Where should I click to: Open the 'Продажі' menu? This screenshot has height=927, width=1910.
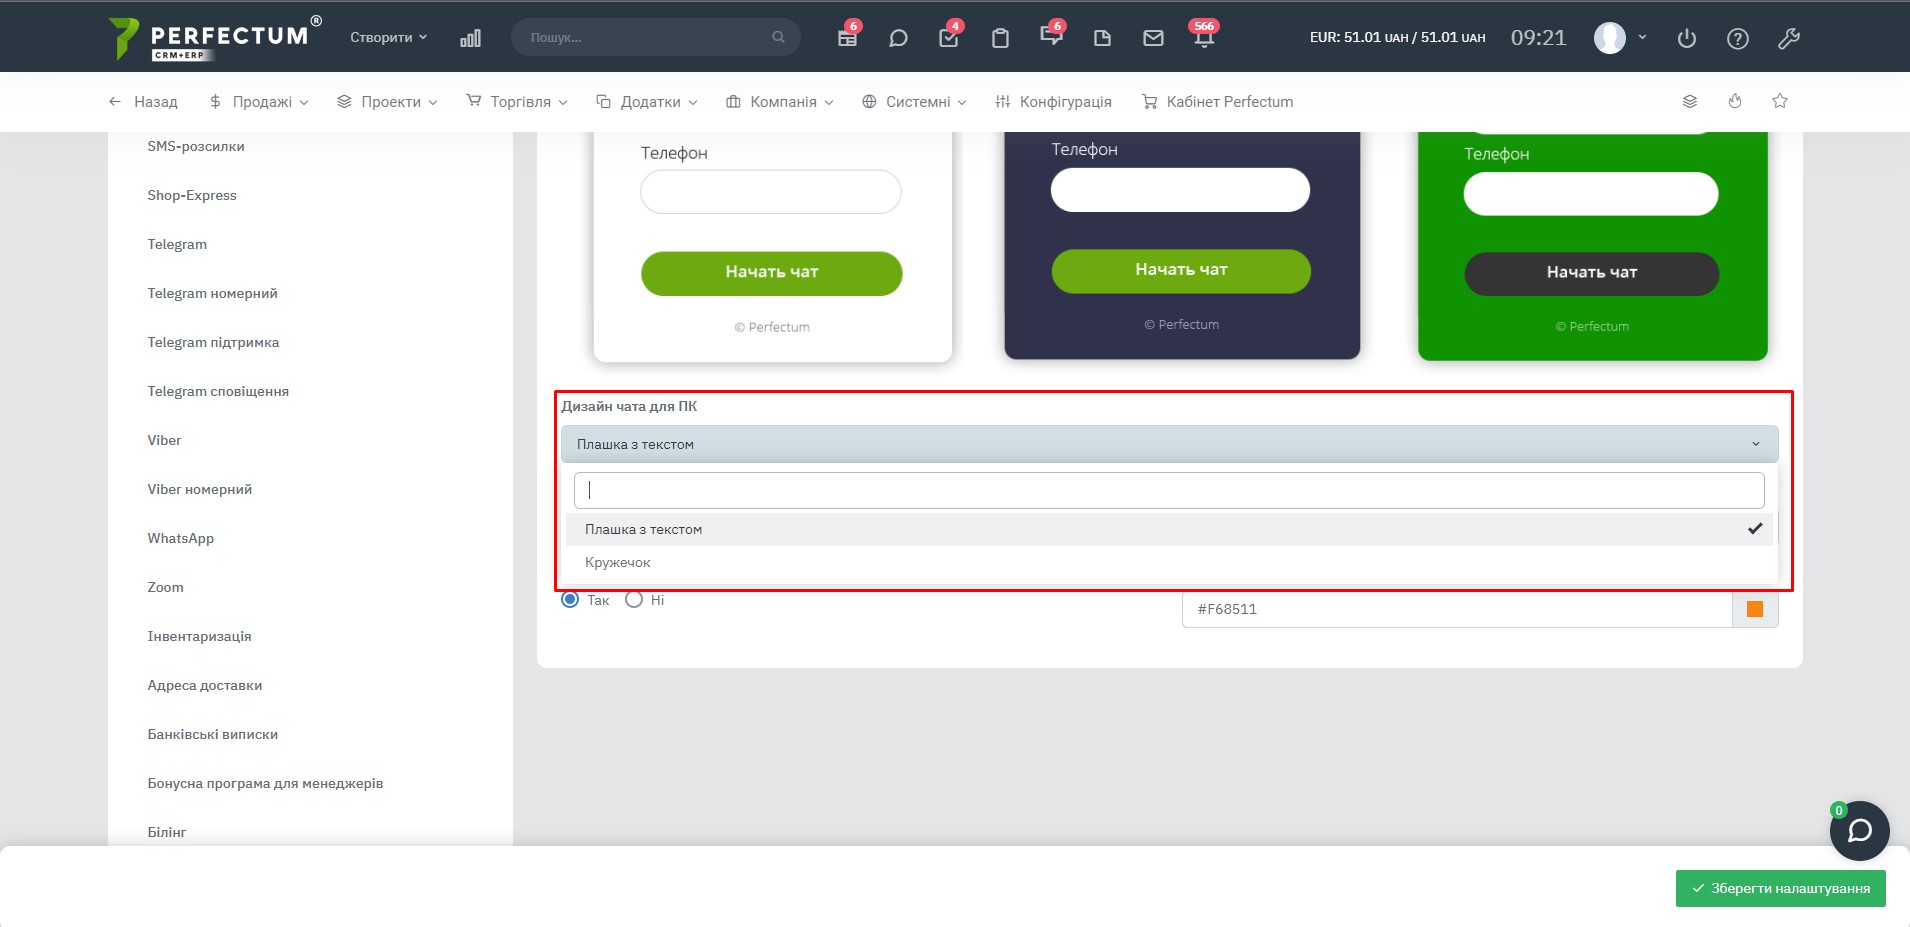click(x=260, y=102)
